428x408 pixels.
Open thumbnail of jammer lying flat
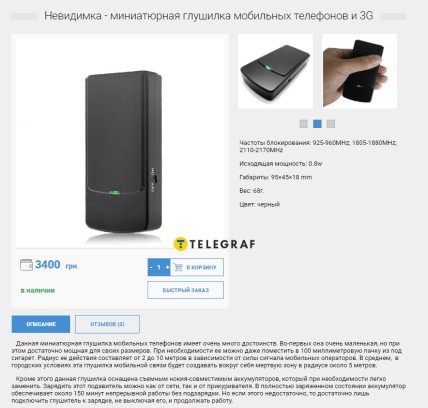tap(275, 71)
